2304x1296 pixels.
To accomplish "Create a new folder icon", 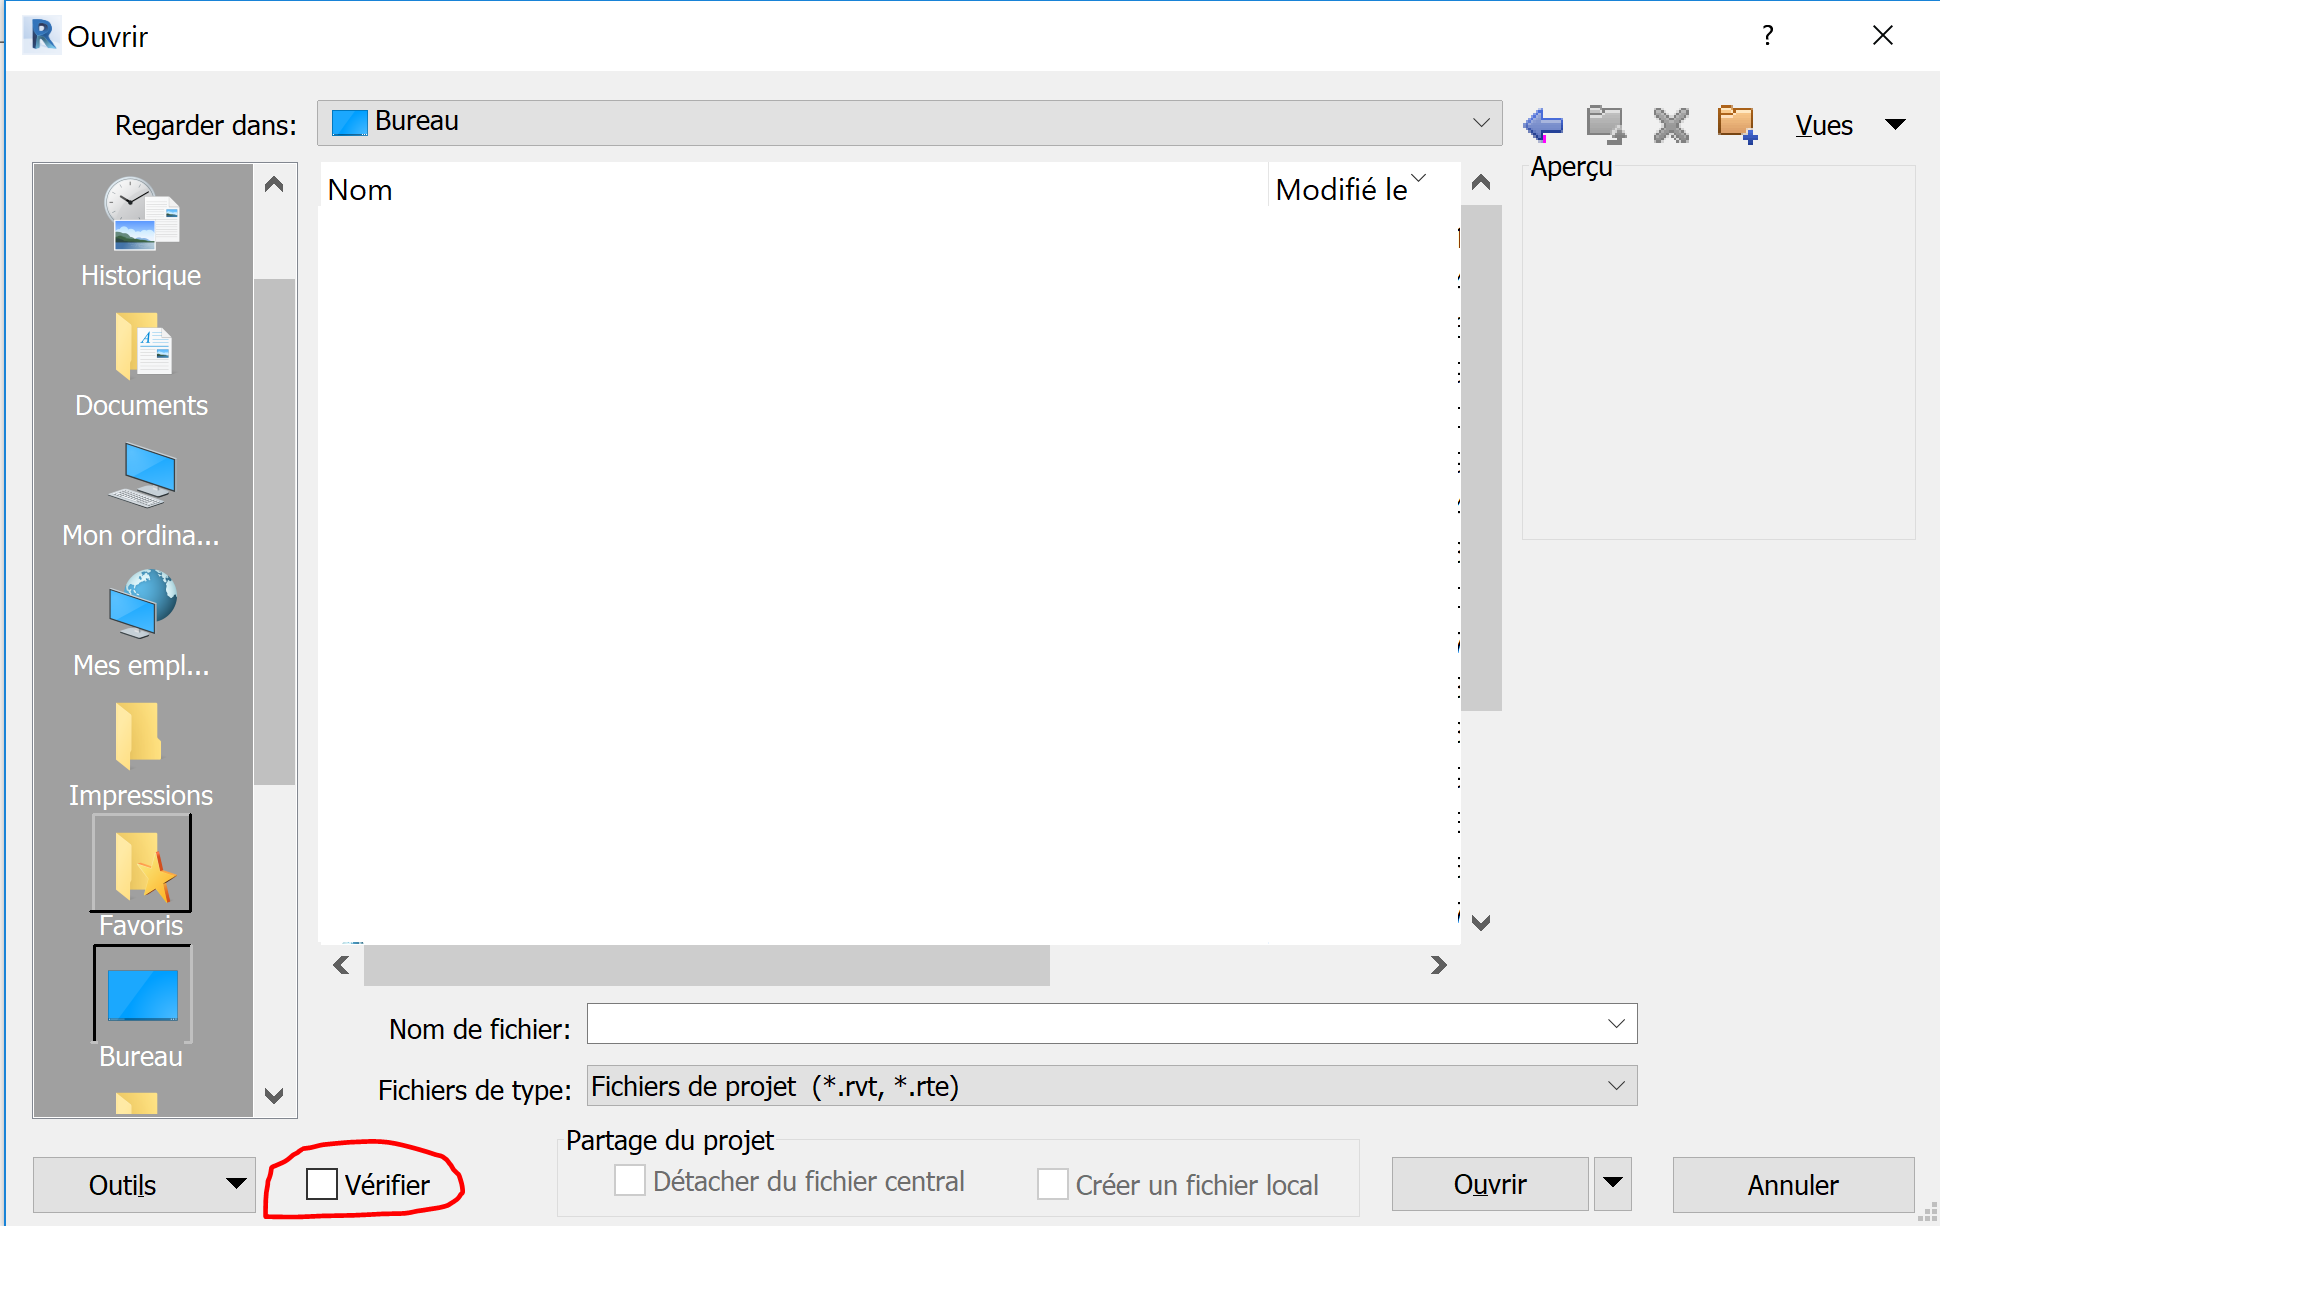I will (x=1737, y=125).
